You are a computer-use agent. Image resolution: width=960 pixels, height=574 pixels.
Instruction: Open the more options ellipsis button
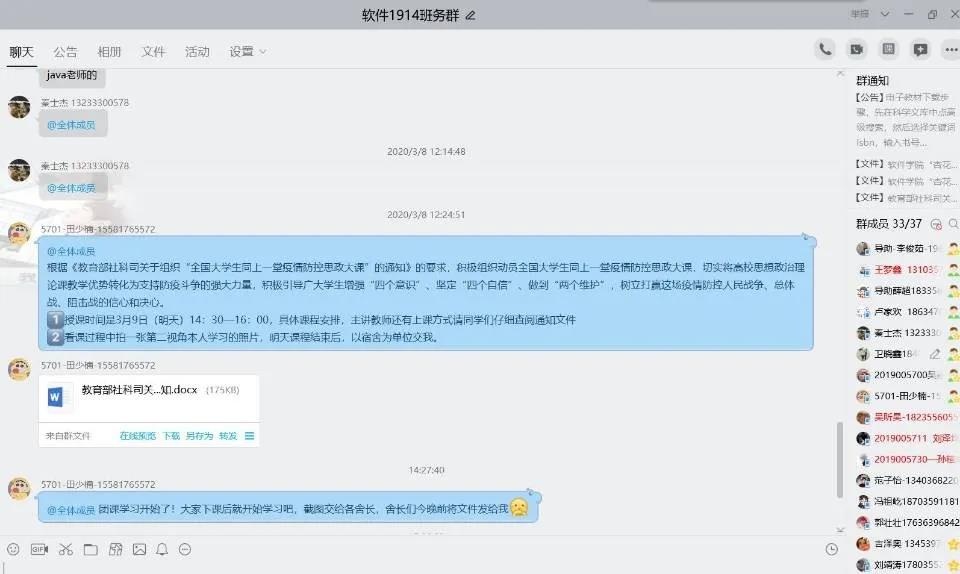pos(952,49)
